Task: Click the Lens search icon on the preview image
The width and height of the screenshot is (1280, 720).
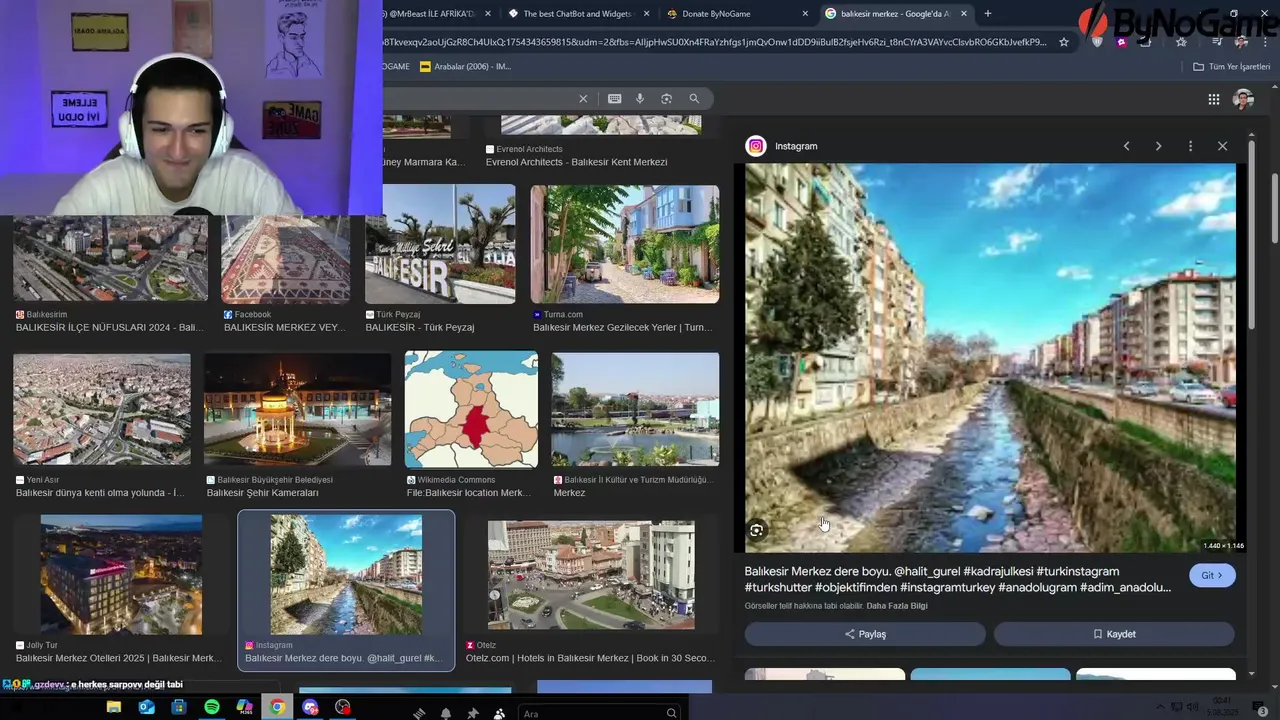Action: 757,530
